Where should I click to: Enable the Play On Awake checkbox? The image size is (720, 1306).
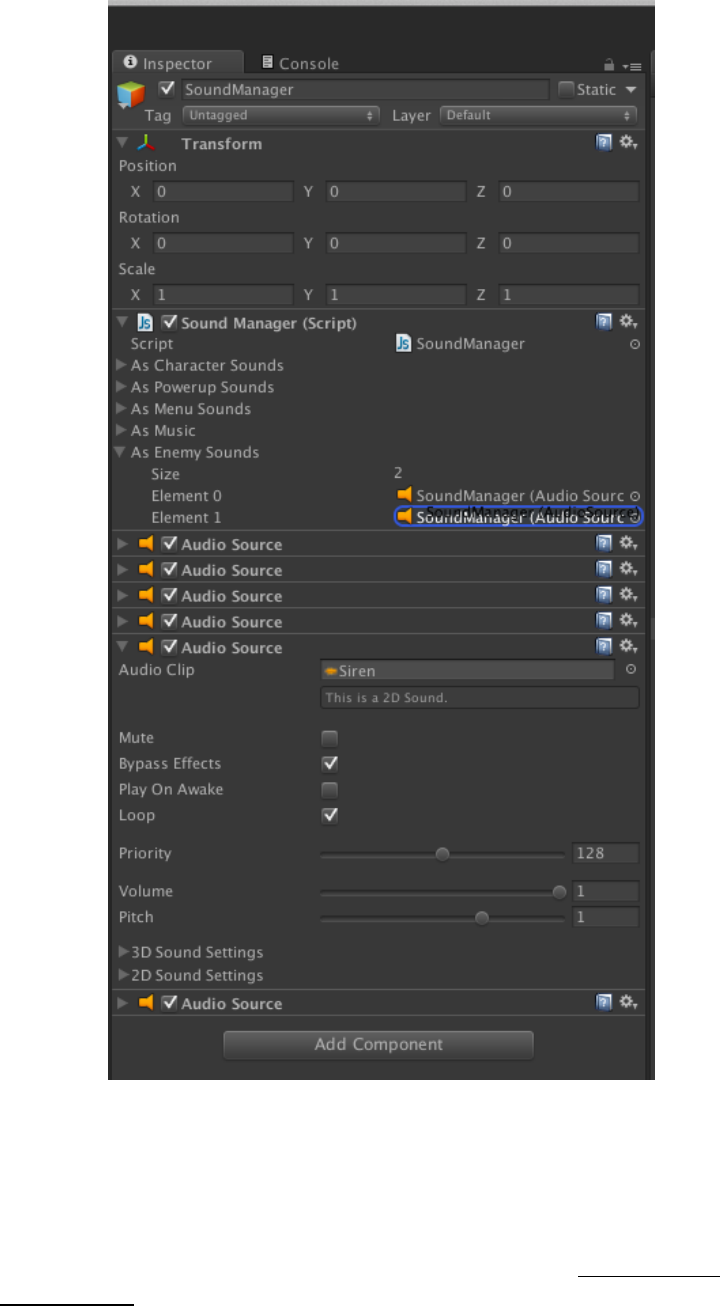pyautogui.click(x=329, y=790)
